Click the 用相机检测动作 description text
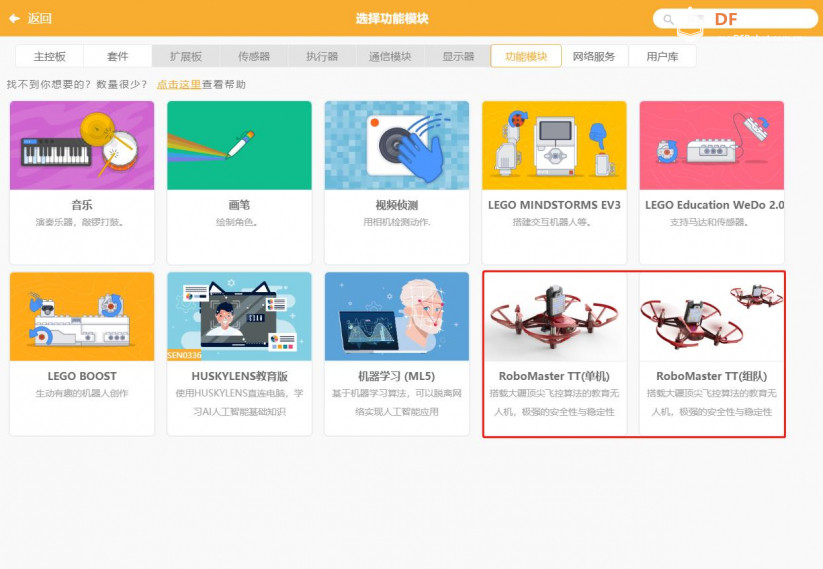Screen dimensions: 823x569 (x=397, y=222)
